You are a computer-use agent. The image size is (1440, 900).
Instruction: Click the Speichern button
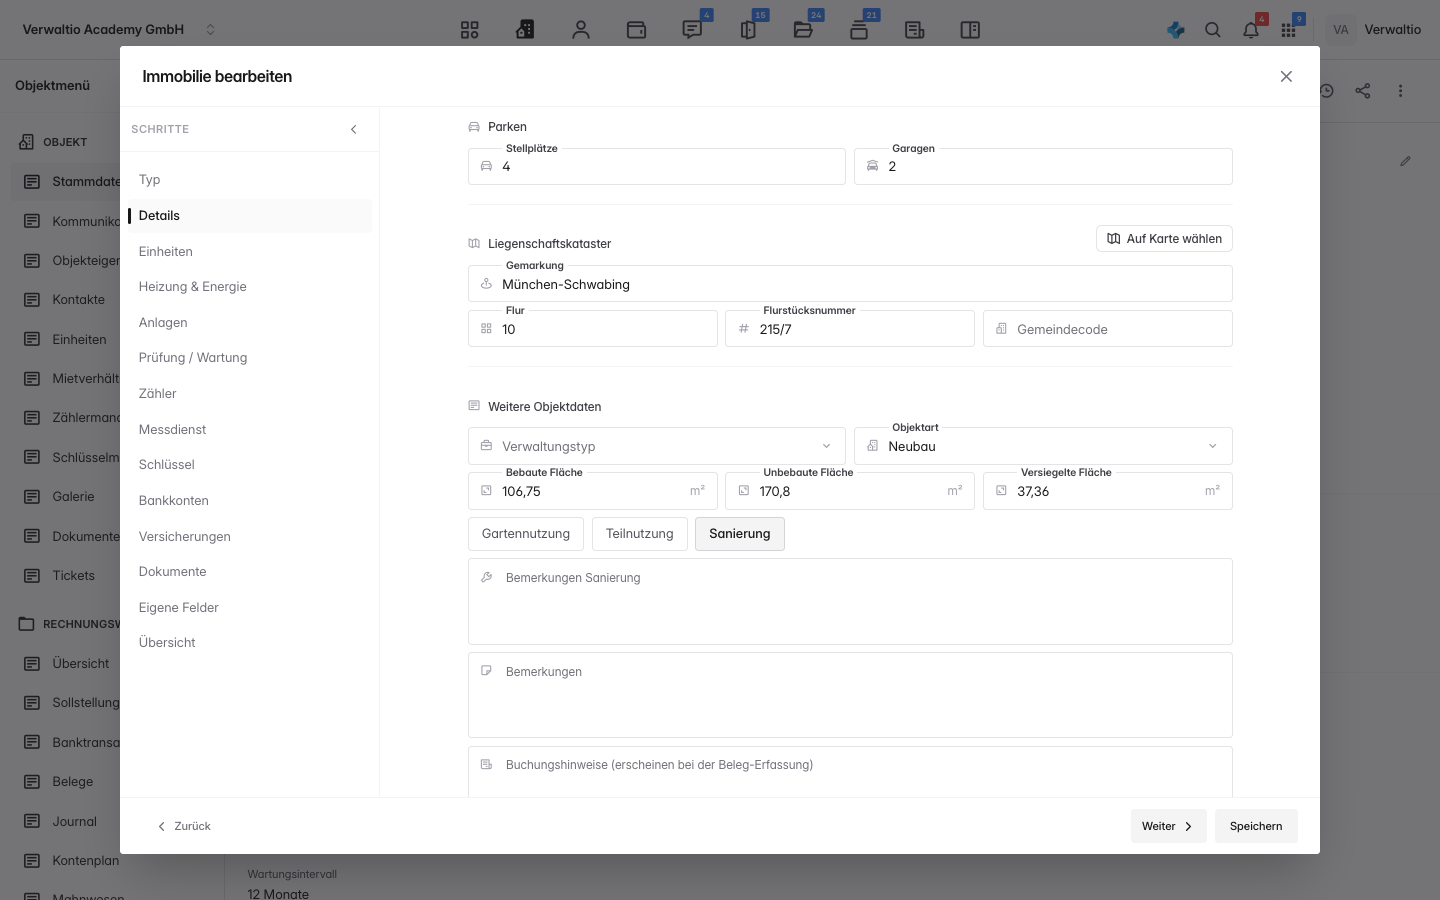1256,826
